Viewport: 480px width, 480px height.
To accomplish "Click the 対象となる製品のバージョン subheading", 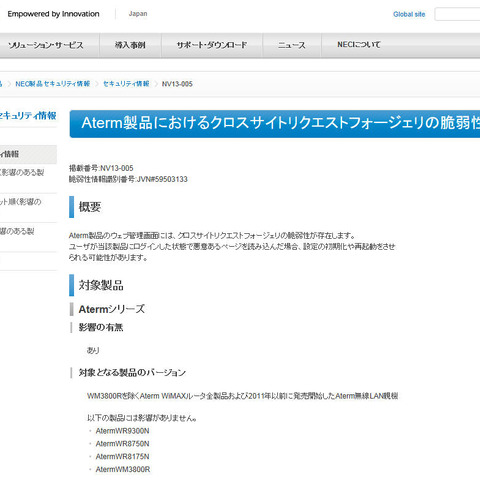I will point(132,372).
